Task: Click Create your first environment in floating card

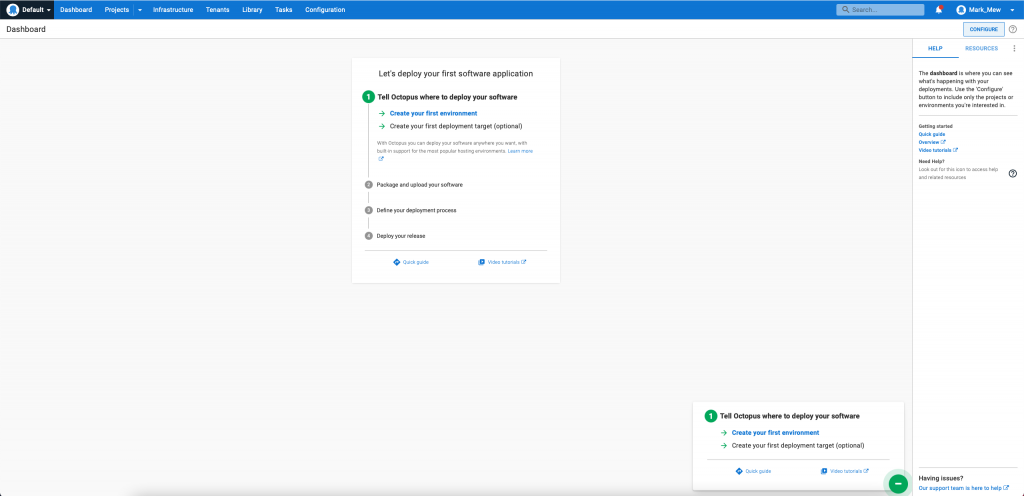Action: click(775, 433)
